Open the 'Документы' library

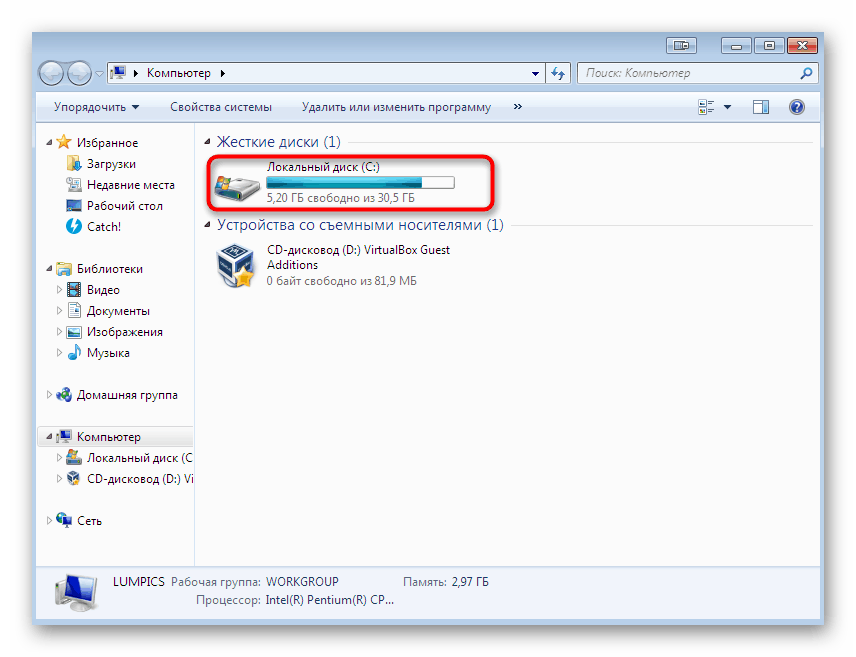118,311
